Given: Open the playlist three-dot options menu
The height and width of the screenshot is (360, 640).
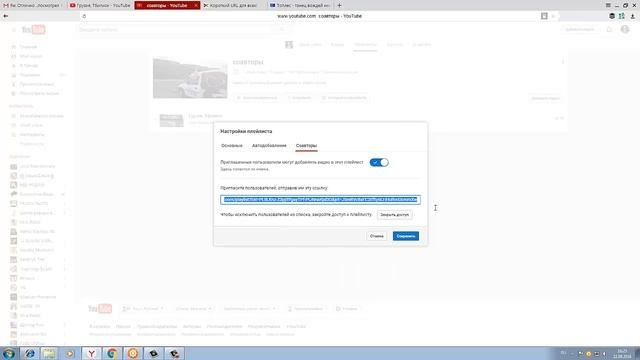Looking at the screenshot, I should [563, 62].
